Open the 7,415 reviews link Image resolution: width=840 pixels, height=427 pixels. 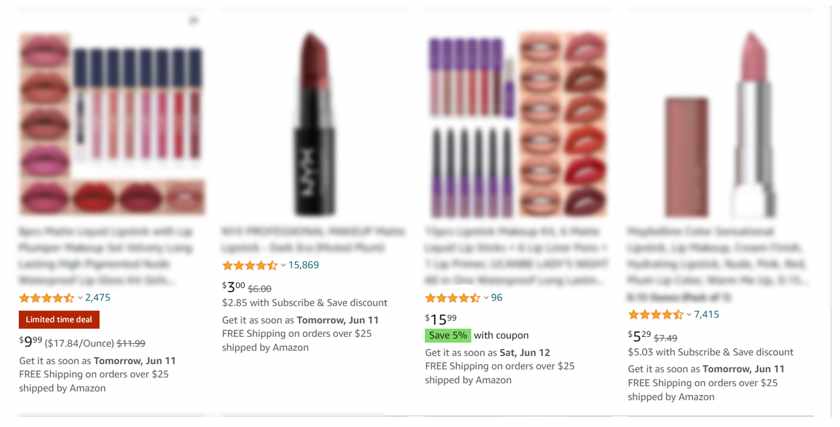click(706, 314)
